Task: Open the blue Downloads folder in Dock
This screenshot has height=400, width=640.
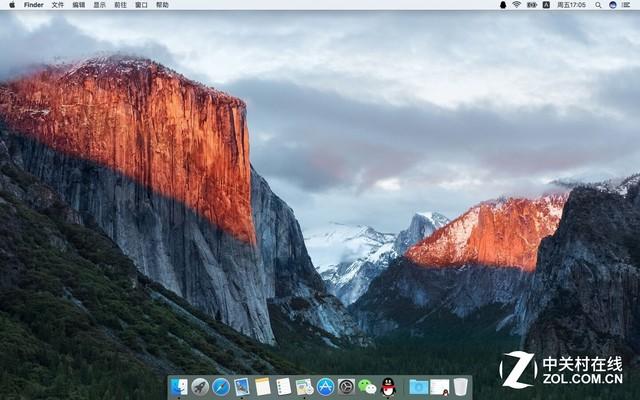Action: coord(419,387)
